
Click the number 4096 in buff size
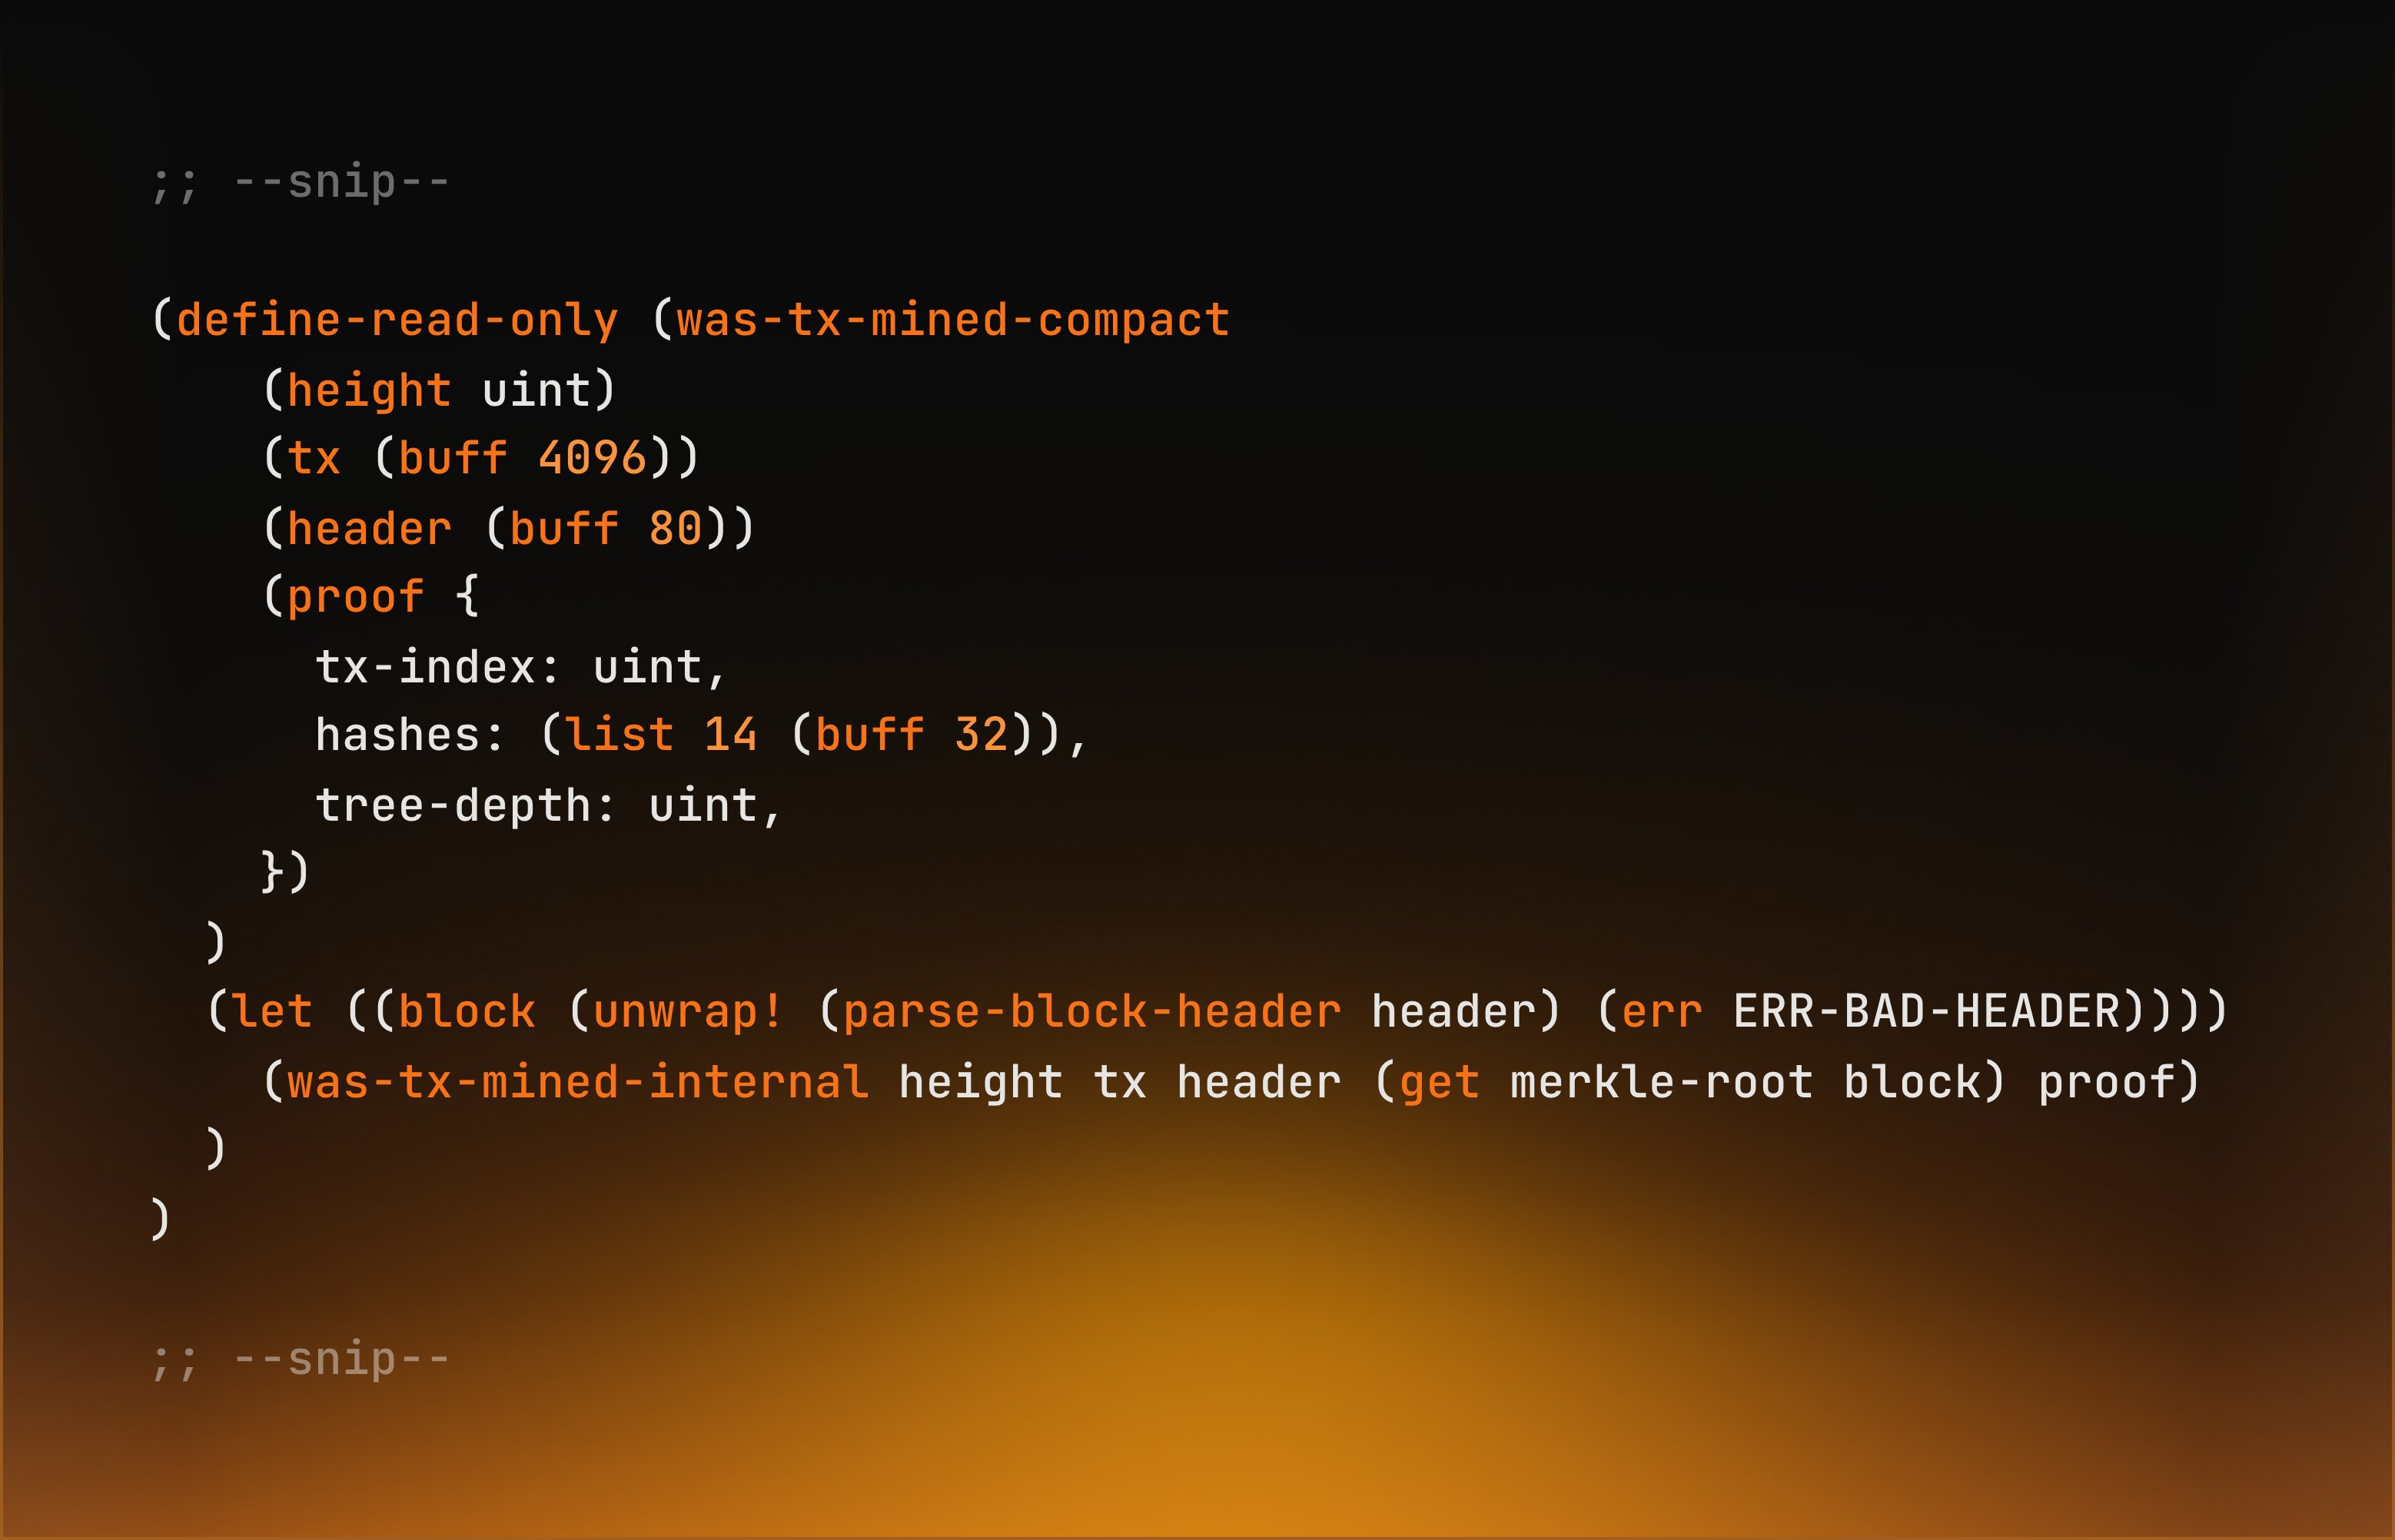593,458
